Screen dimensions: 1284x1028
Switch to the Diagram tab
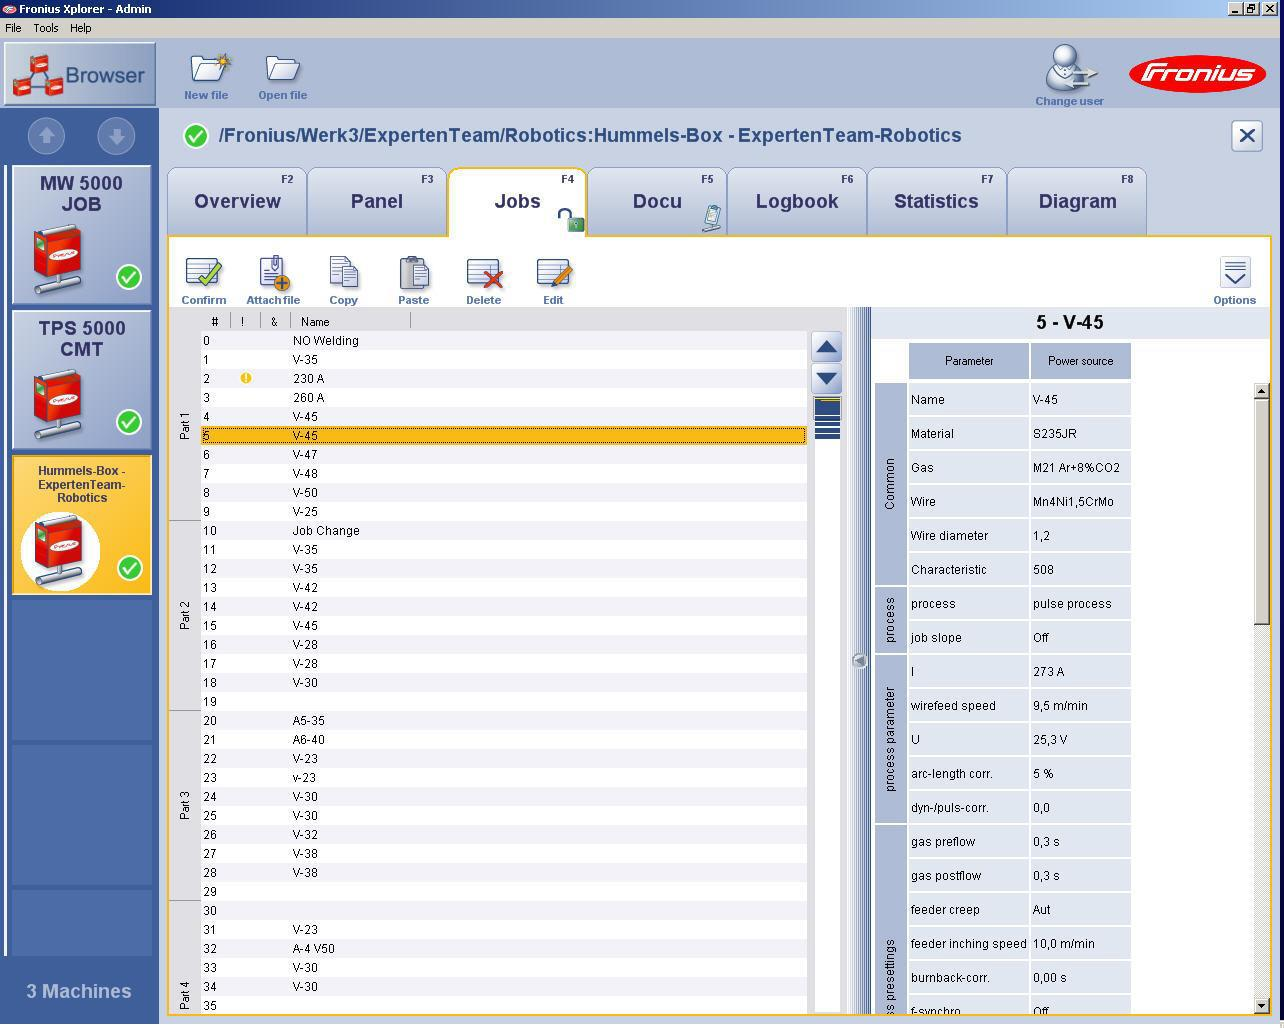pyautogui.click(x=1077, y=202)
